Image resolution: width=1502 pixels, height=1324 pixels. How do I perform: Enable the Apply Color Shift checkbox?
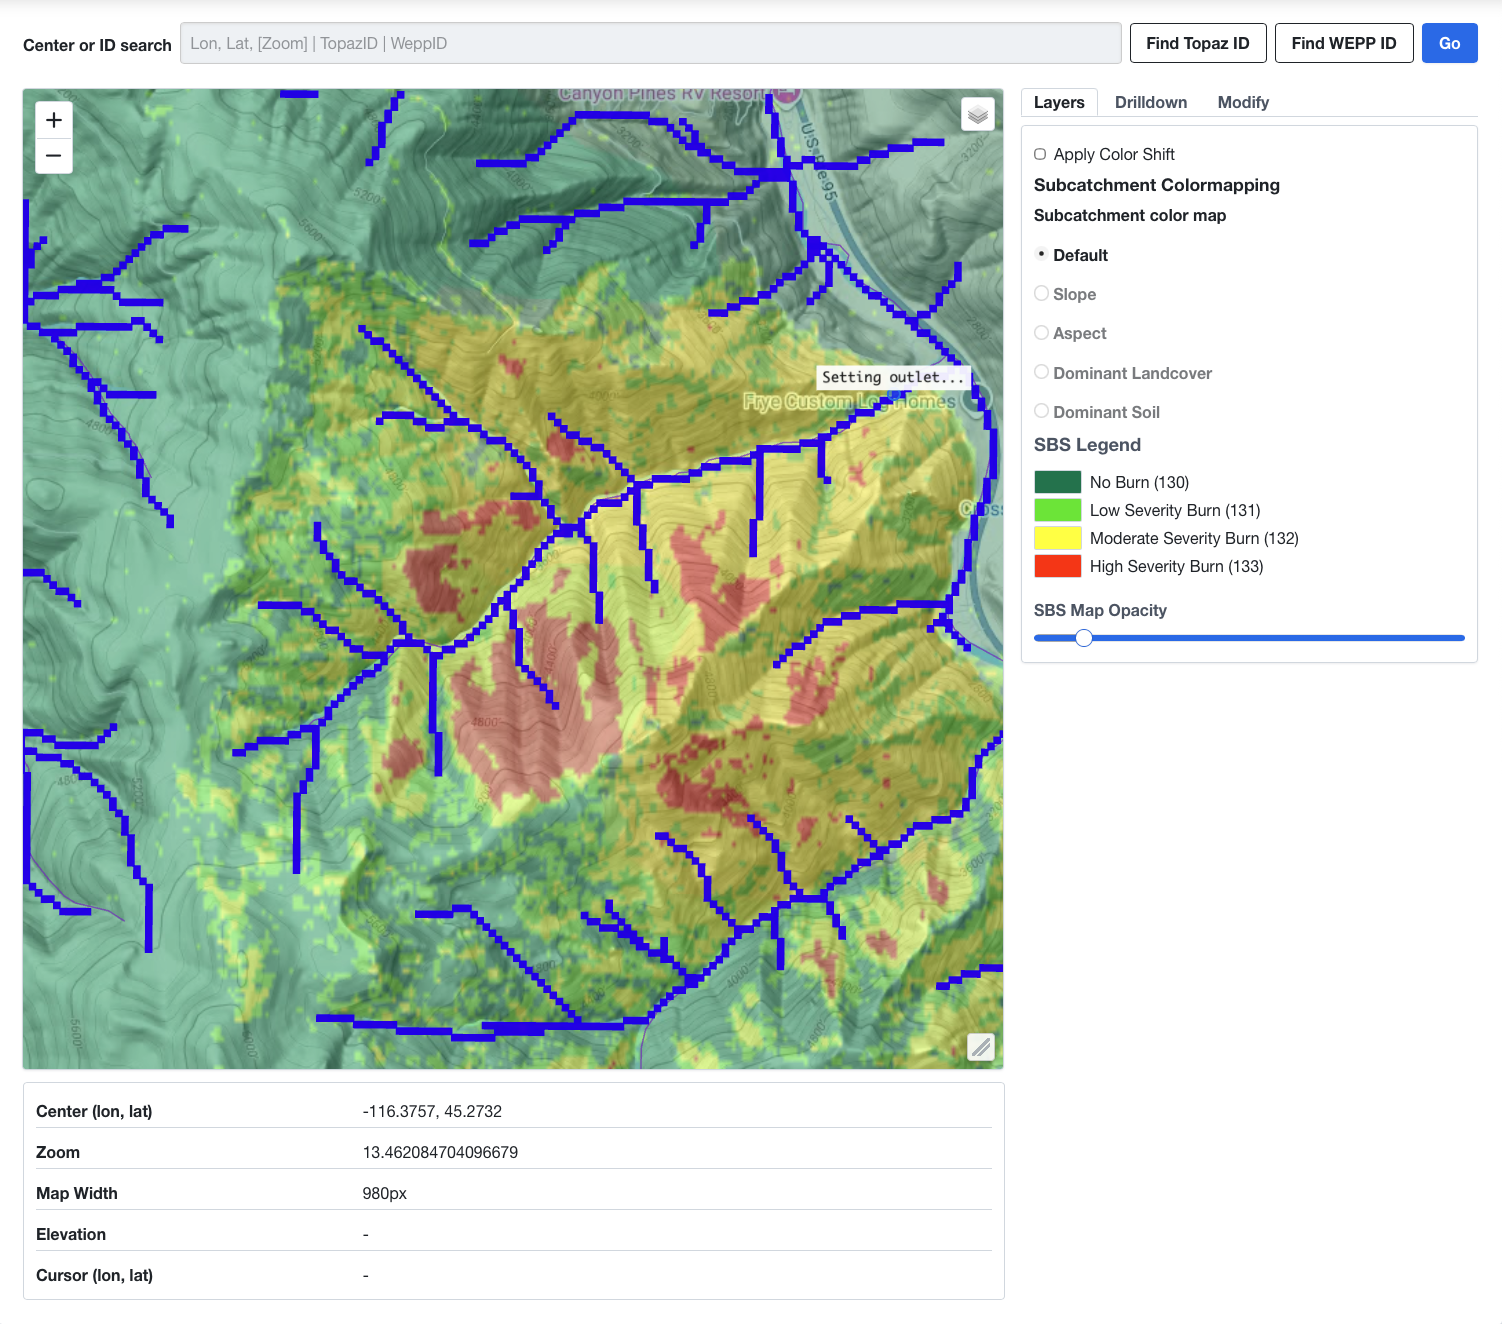(1040, 154)
